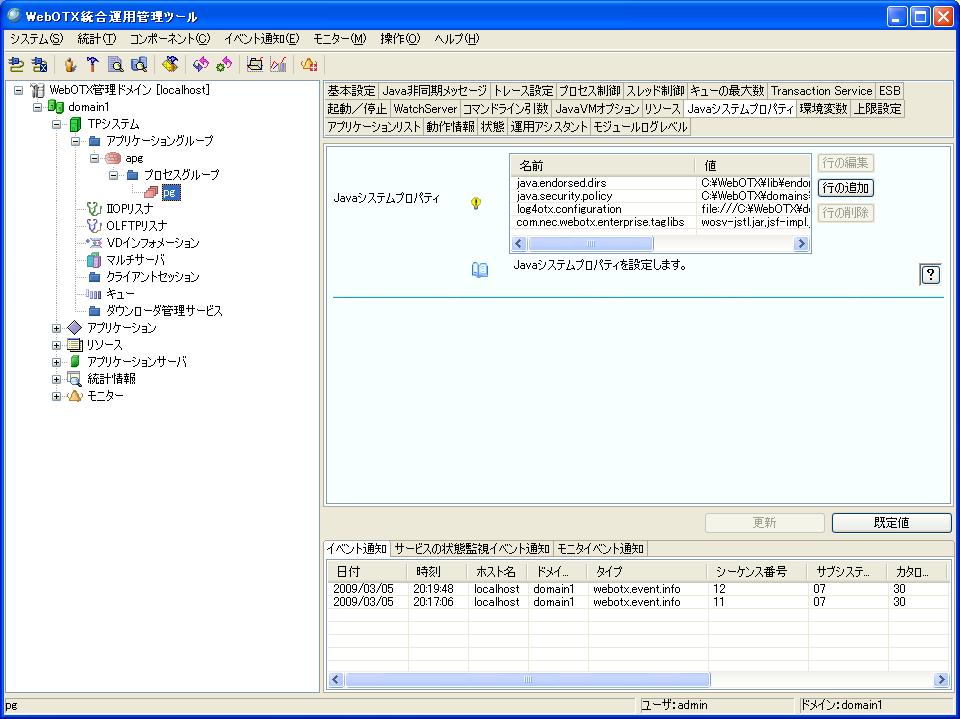This screenshot has width=960, height=719.
Task: Open the 統計(T) menu
Action: (x=96, y=39)
